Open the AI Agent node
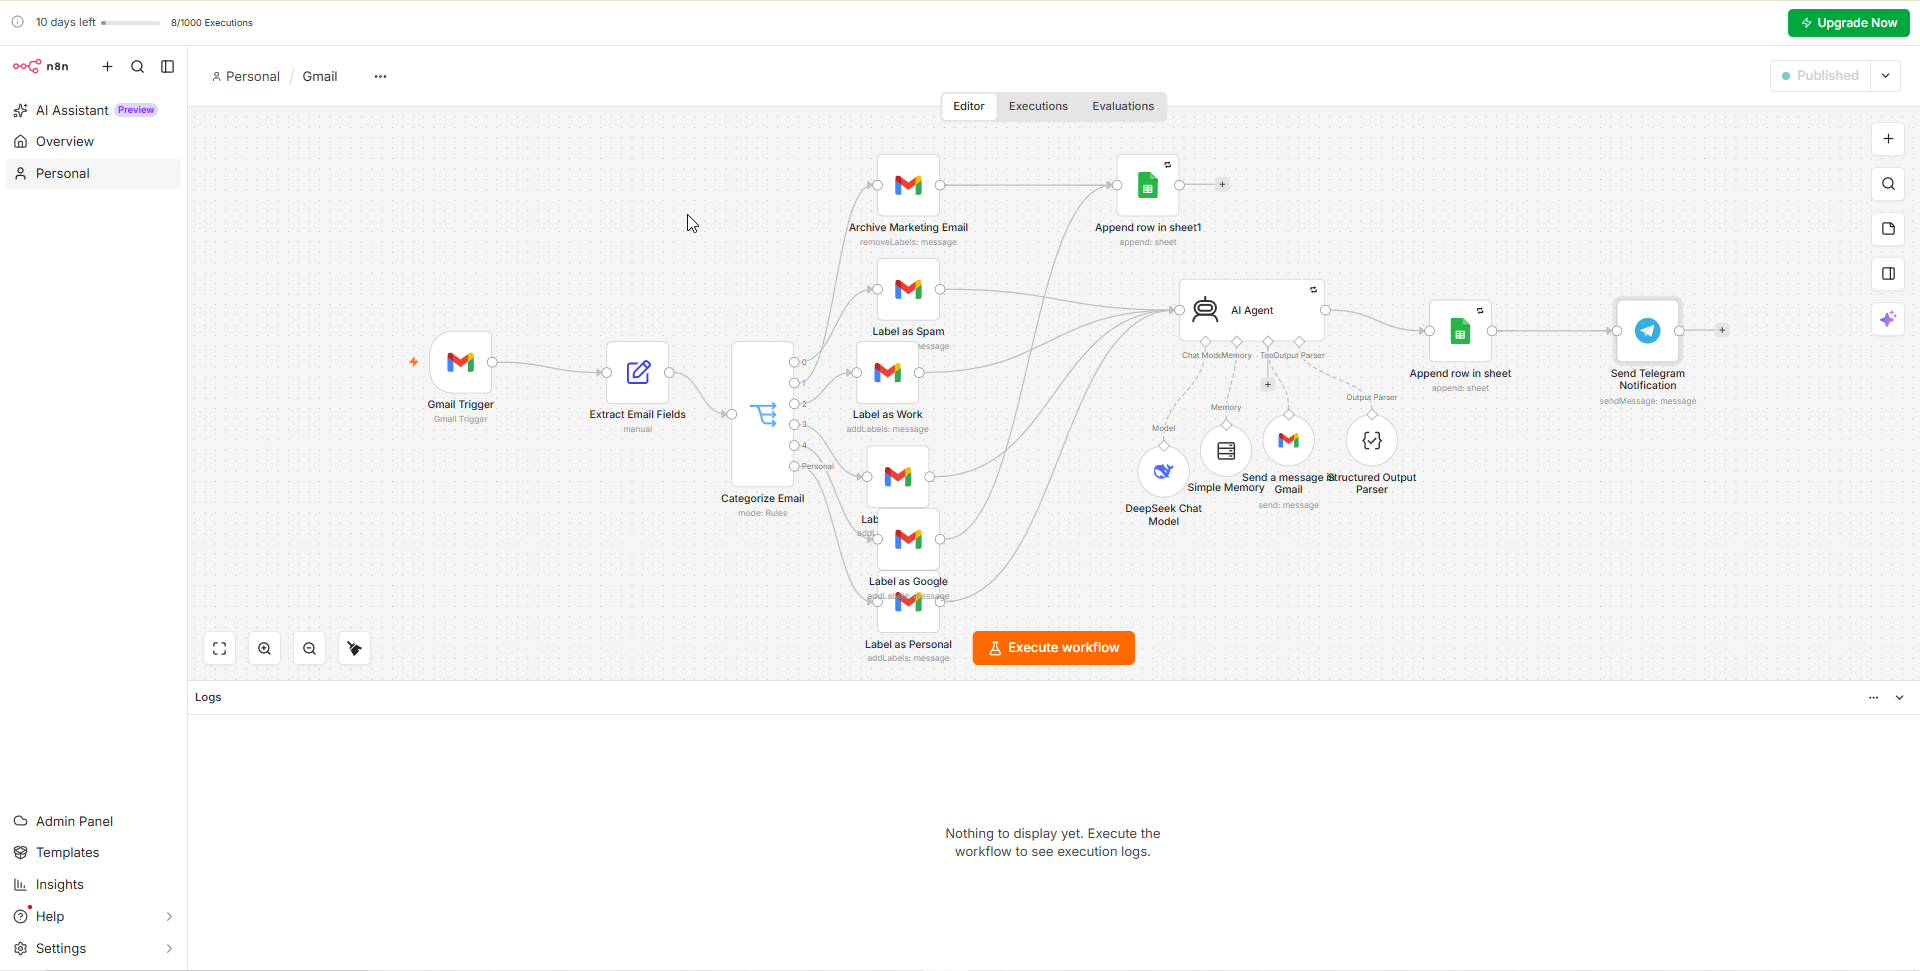1920x971 pixels. click(1252, 310)
